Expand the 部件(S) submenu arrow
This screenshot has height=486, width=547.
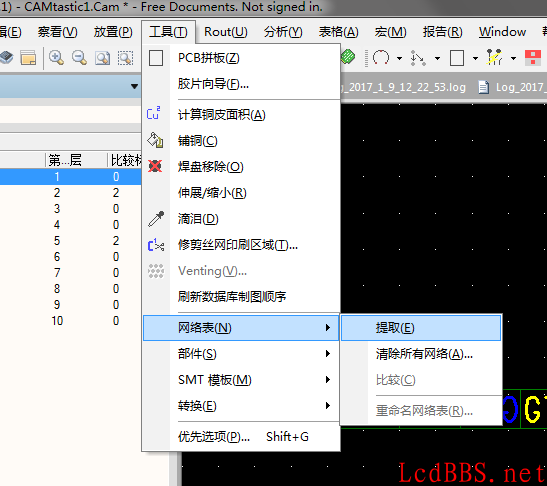coord(328,354)
